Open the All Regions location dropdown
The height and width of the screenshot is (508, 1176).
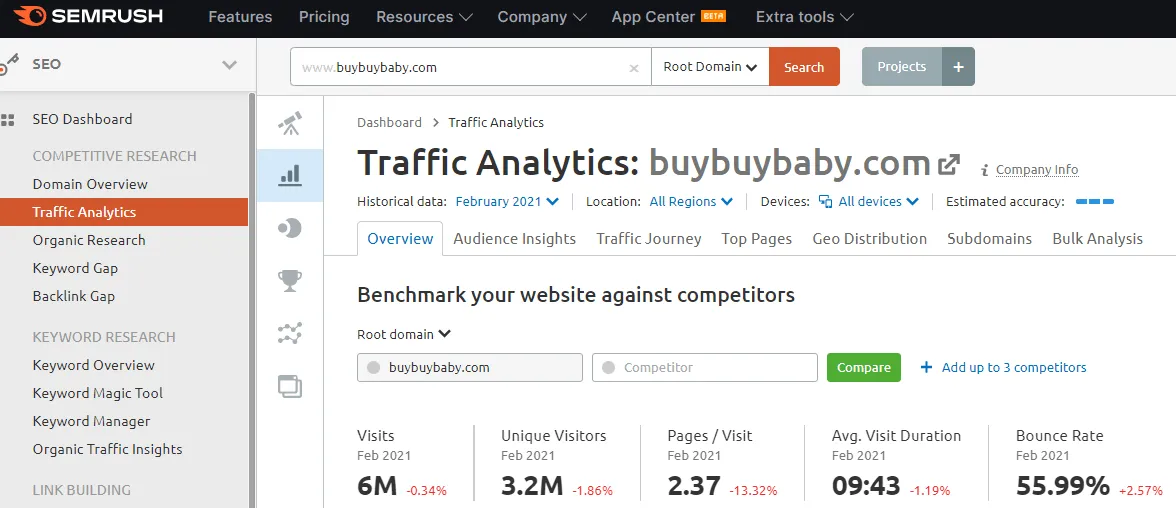click(x=691, y=202)
